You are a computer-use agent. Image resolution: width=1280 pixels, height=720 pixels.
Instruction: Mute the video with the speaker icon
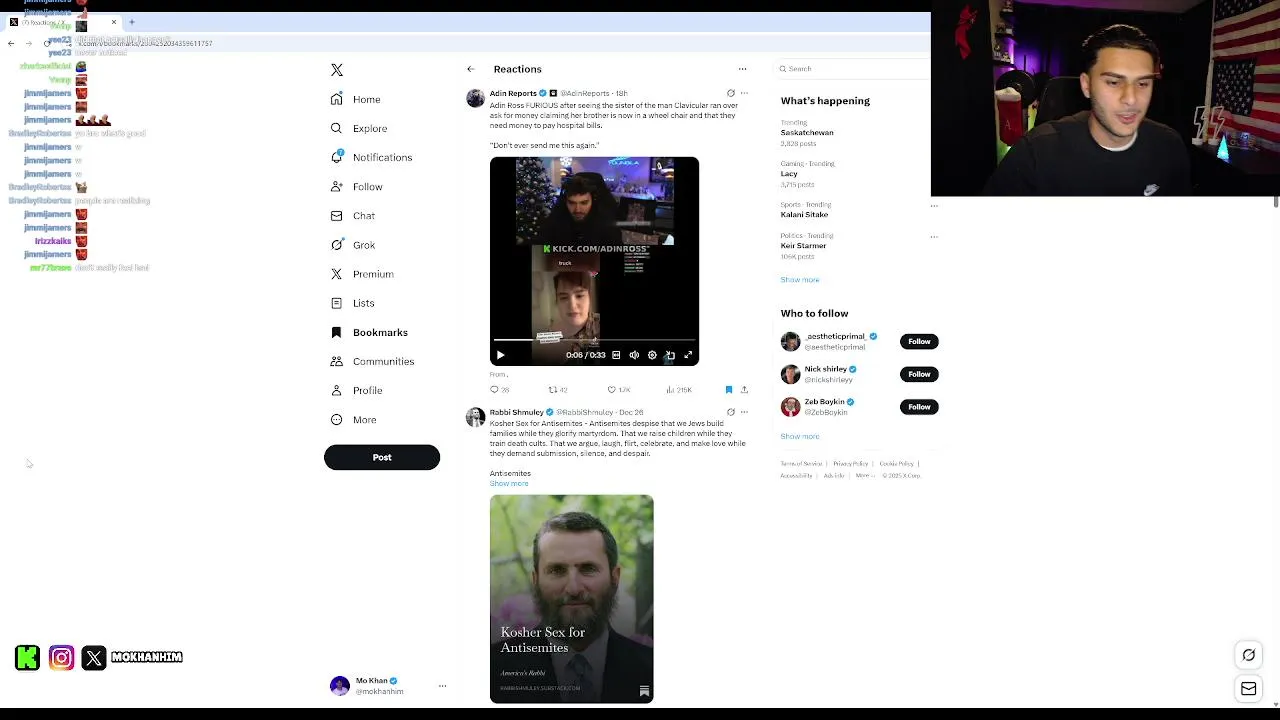(634, 355)
